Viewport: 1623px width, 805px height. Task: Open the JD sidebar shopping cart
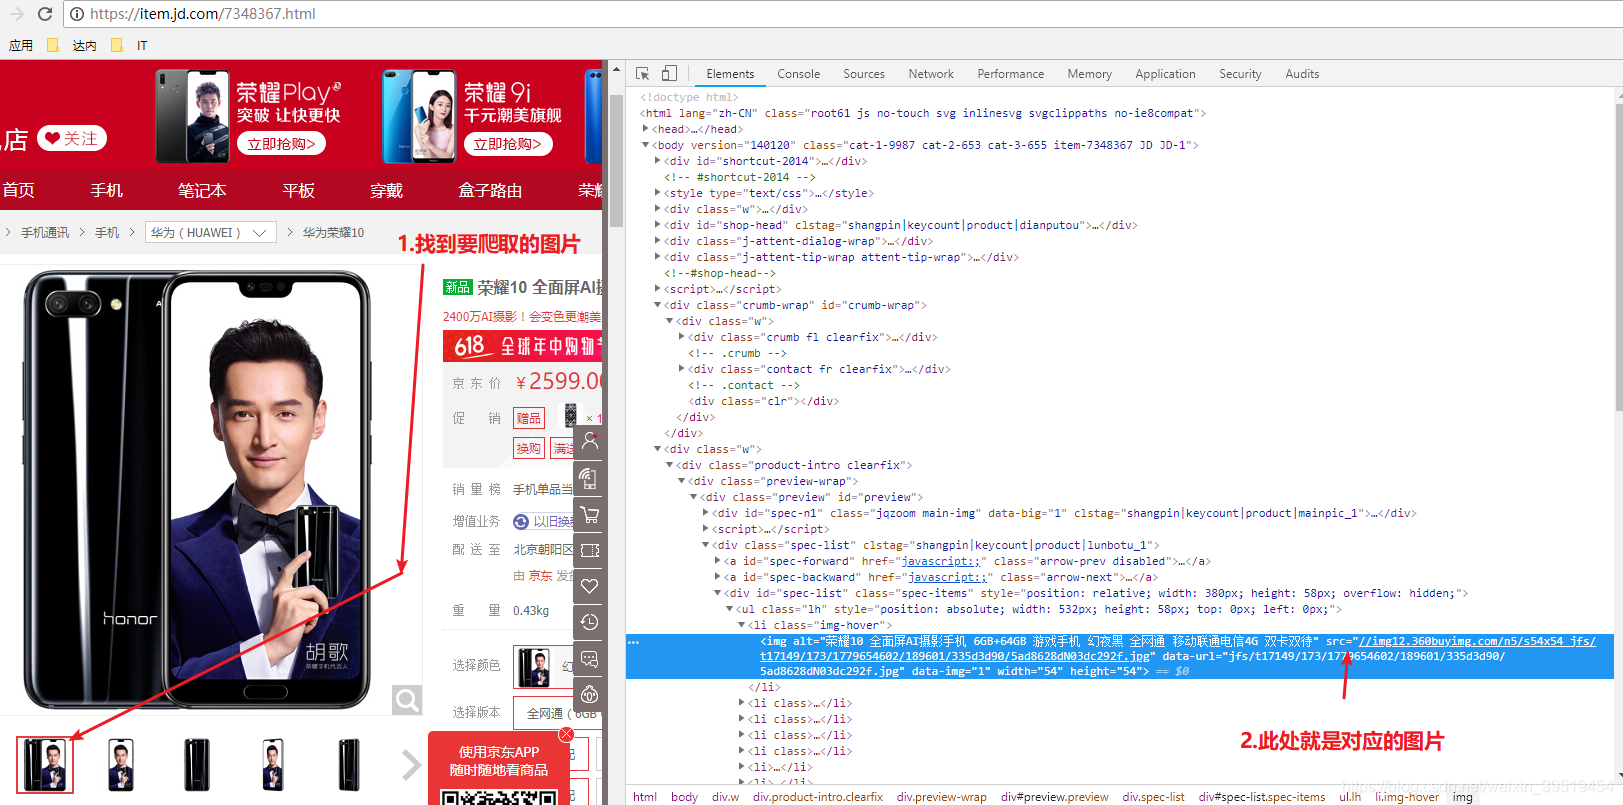click(x=590, y=514)
